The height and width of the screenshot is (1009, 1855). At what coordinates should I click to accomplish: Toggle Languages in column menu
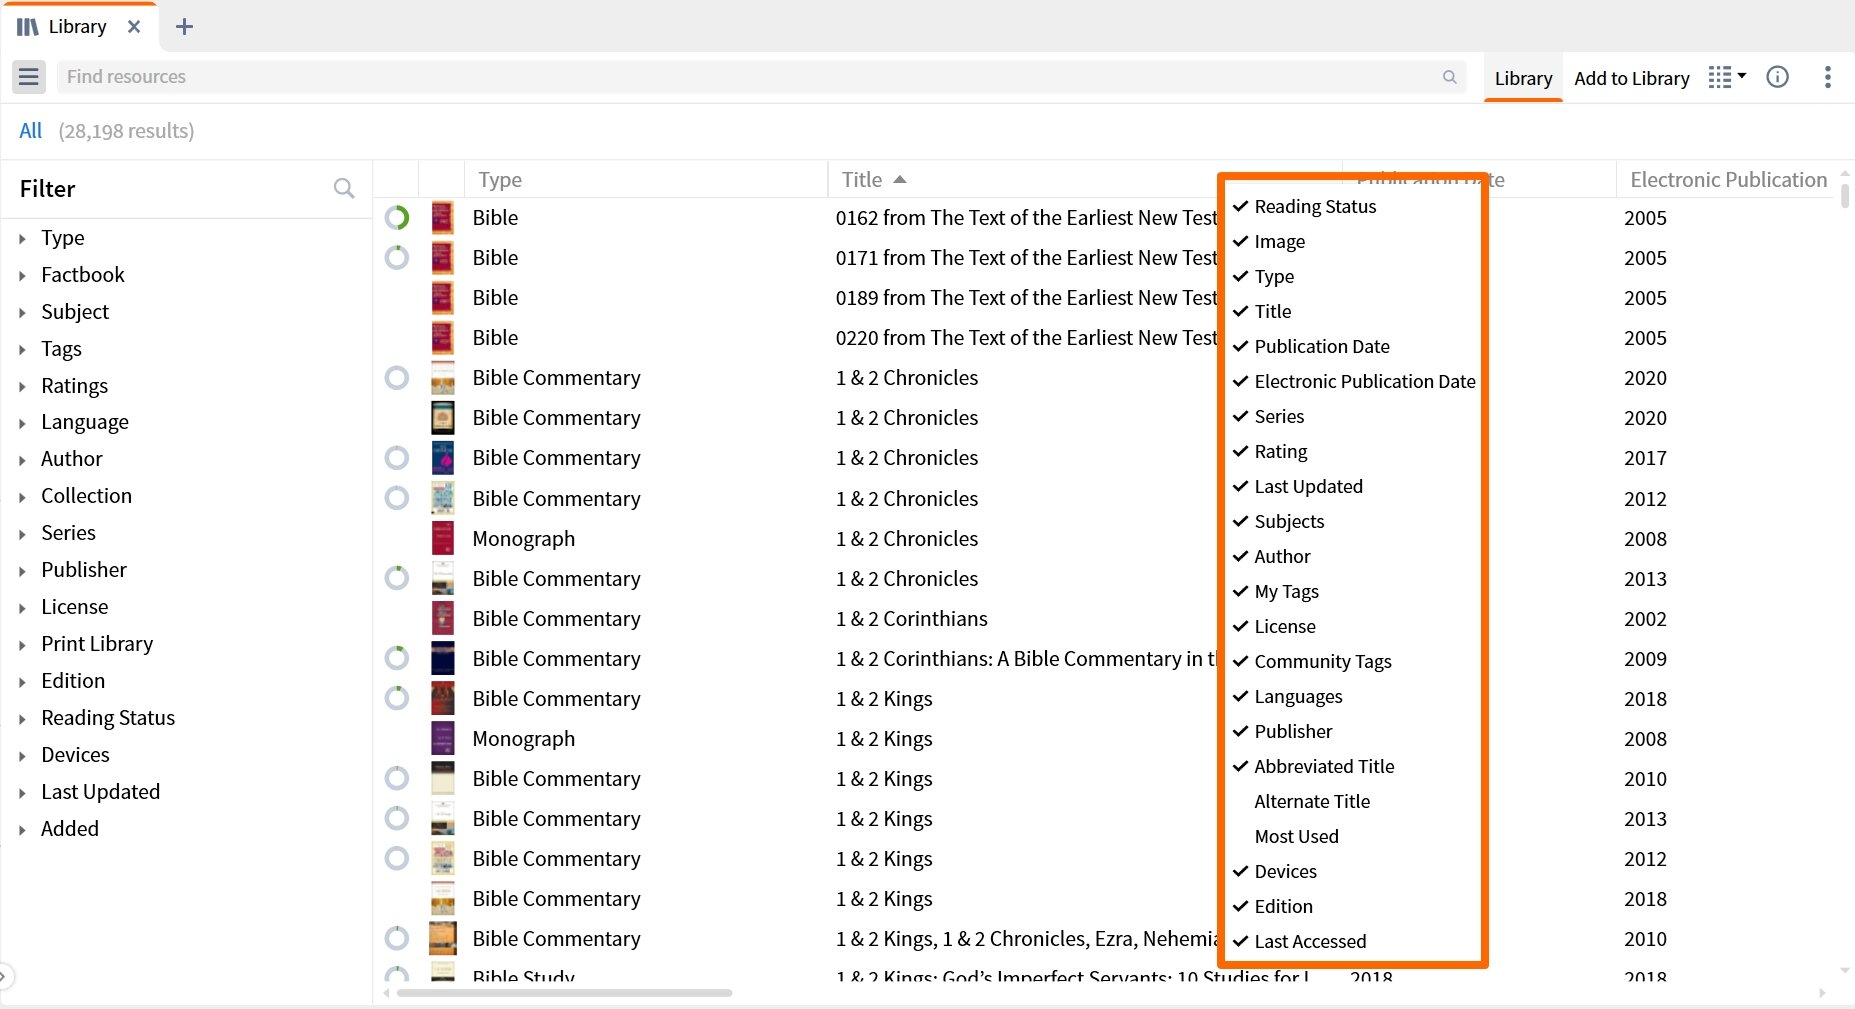[1287, 696]
